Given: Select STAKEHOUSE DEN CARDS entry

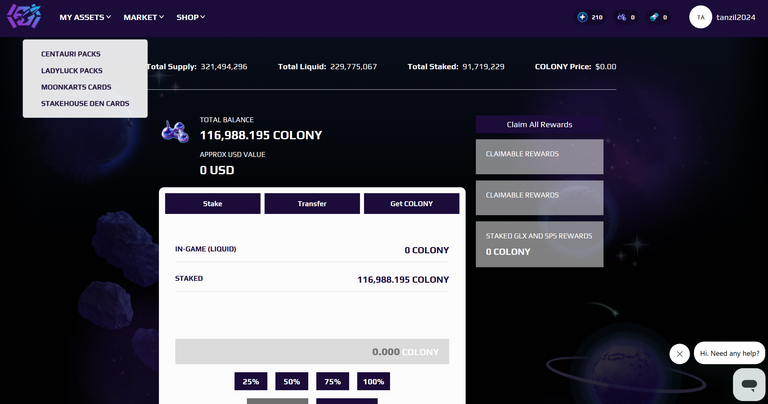Looking at the screenshot, I should point(85,104).
